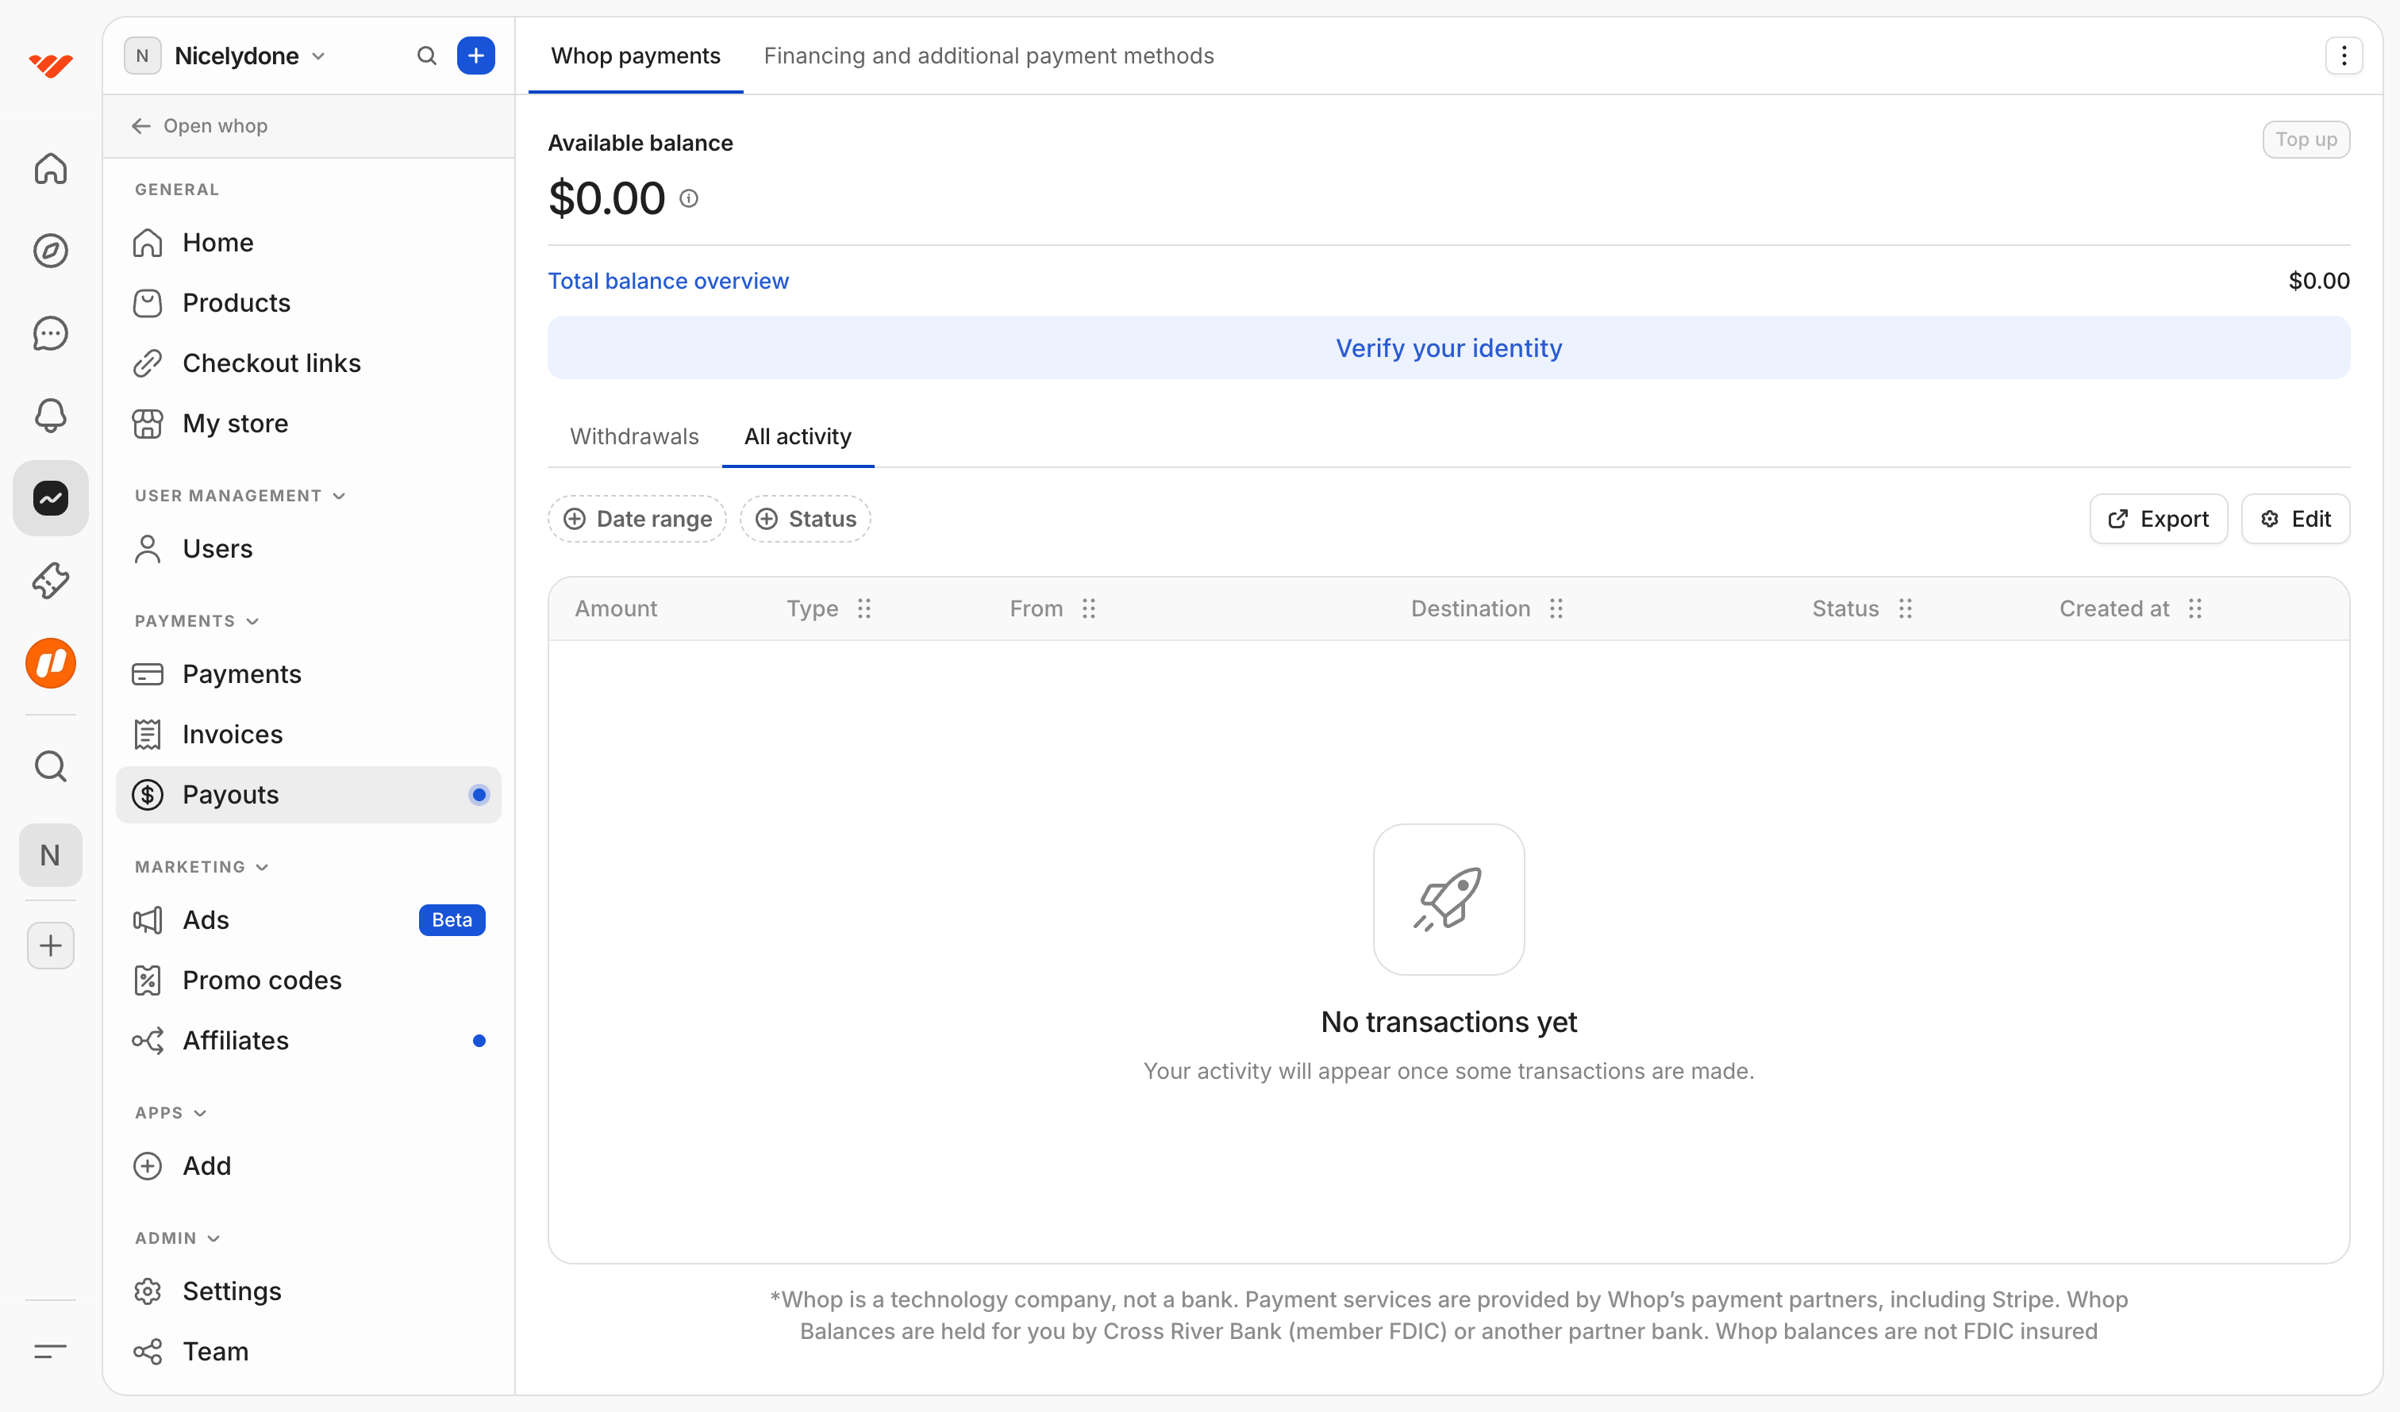2400x1412 pixels.
Task: Open Users in the sidebar
Action: [x=308, y=549]
